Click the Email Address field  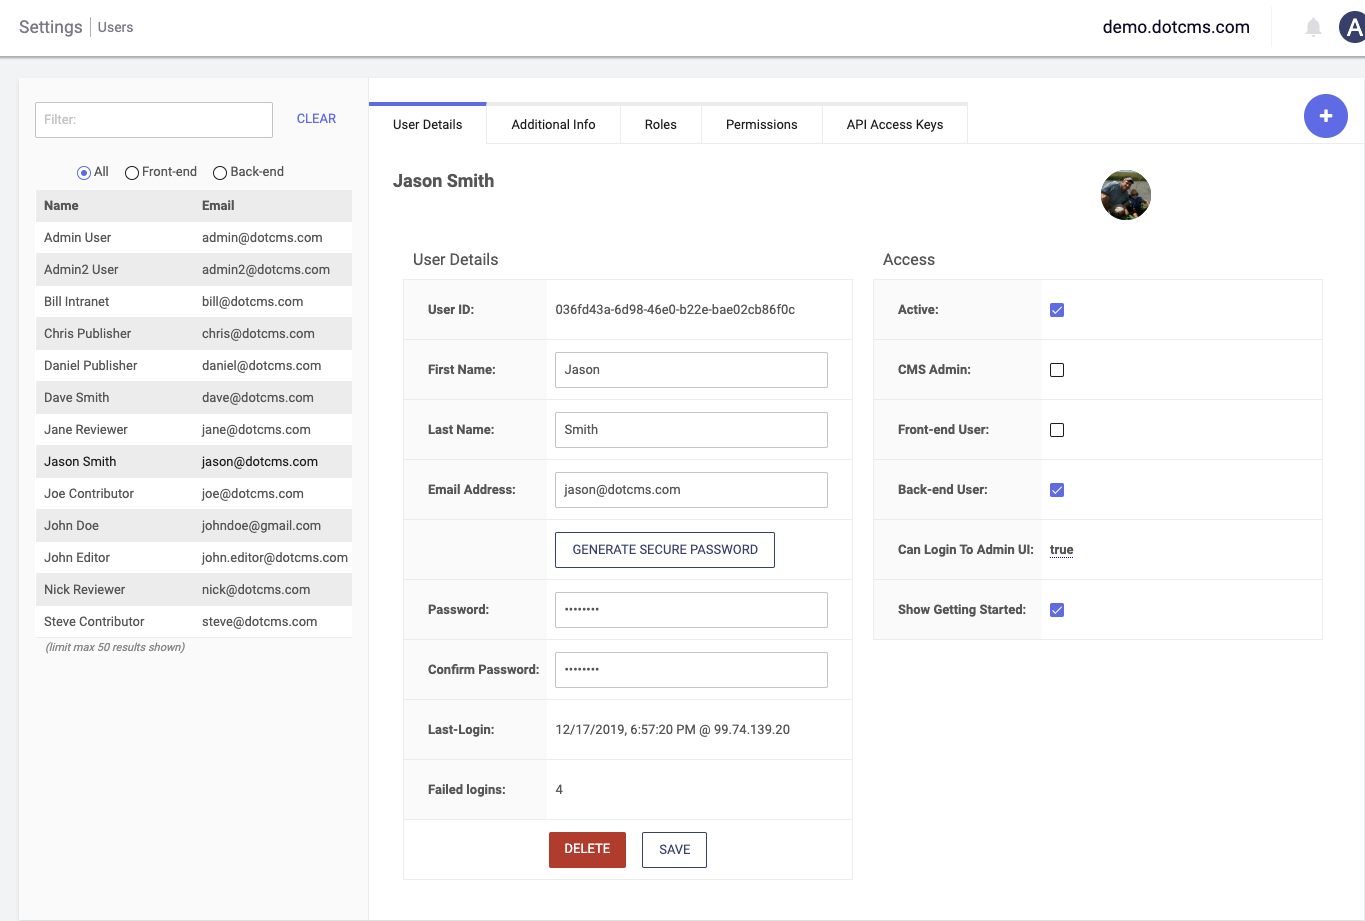691,490
